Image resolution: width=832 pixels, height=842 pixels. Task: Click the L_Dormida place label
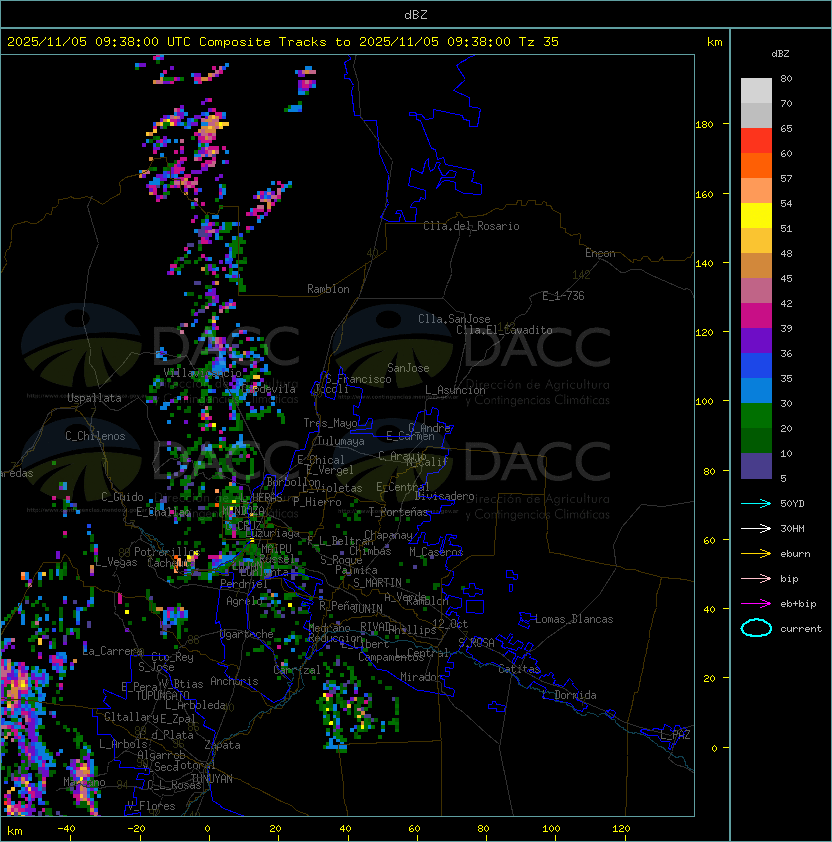pyautogui.click(x=569, y=695)
